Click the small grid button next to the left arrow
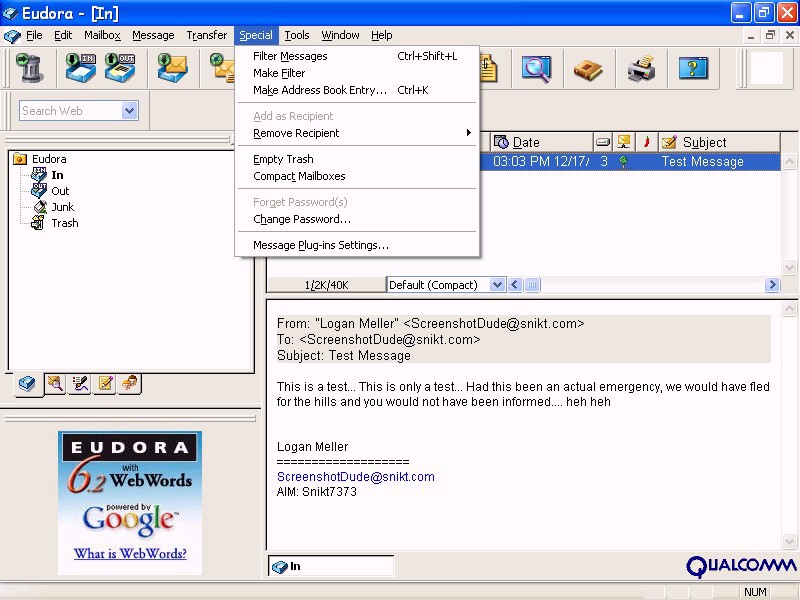The width and height of the screenshot is (800, 600). 532,285
